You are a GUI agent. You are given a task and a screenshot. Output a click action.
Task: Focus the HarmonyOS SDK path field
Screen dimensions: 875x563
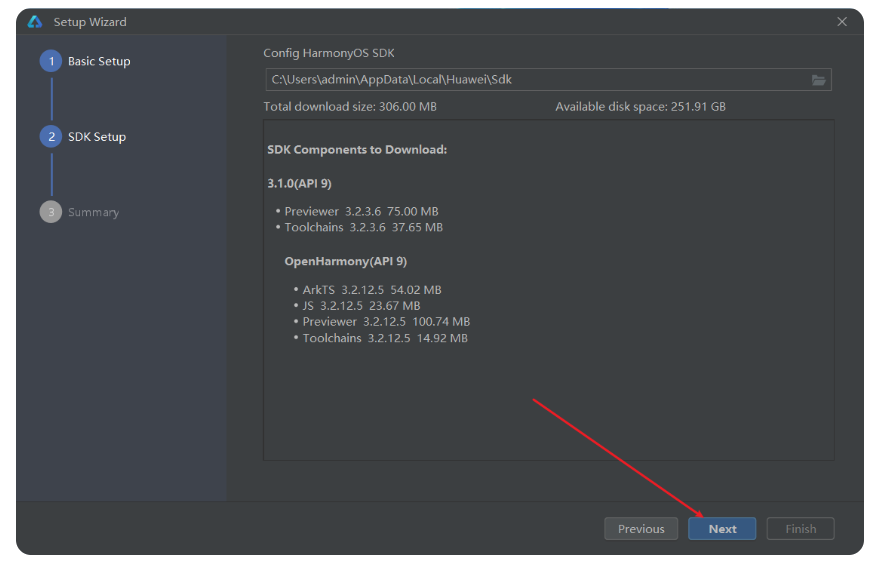[548, 80]
